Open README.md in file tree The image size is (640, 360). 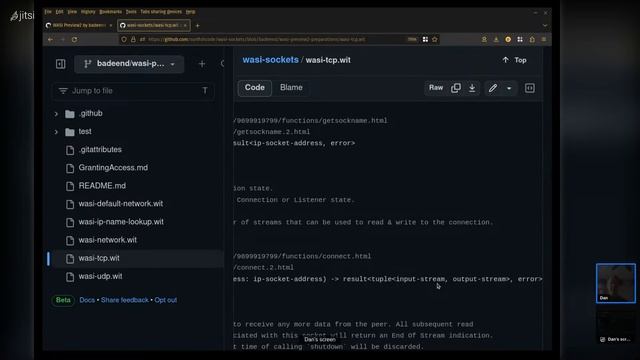(x=102, y=186)
